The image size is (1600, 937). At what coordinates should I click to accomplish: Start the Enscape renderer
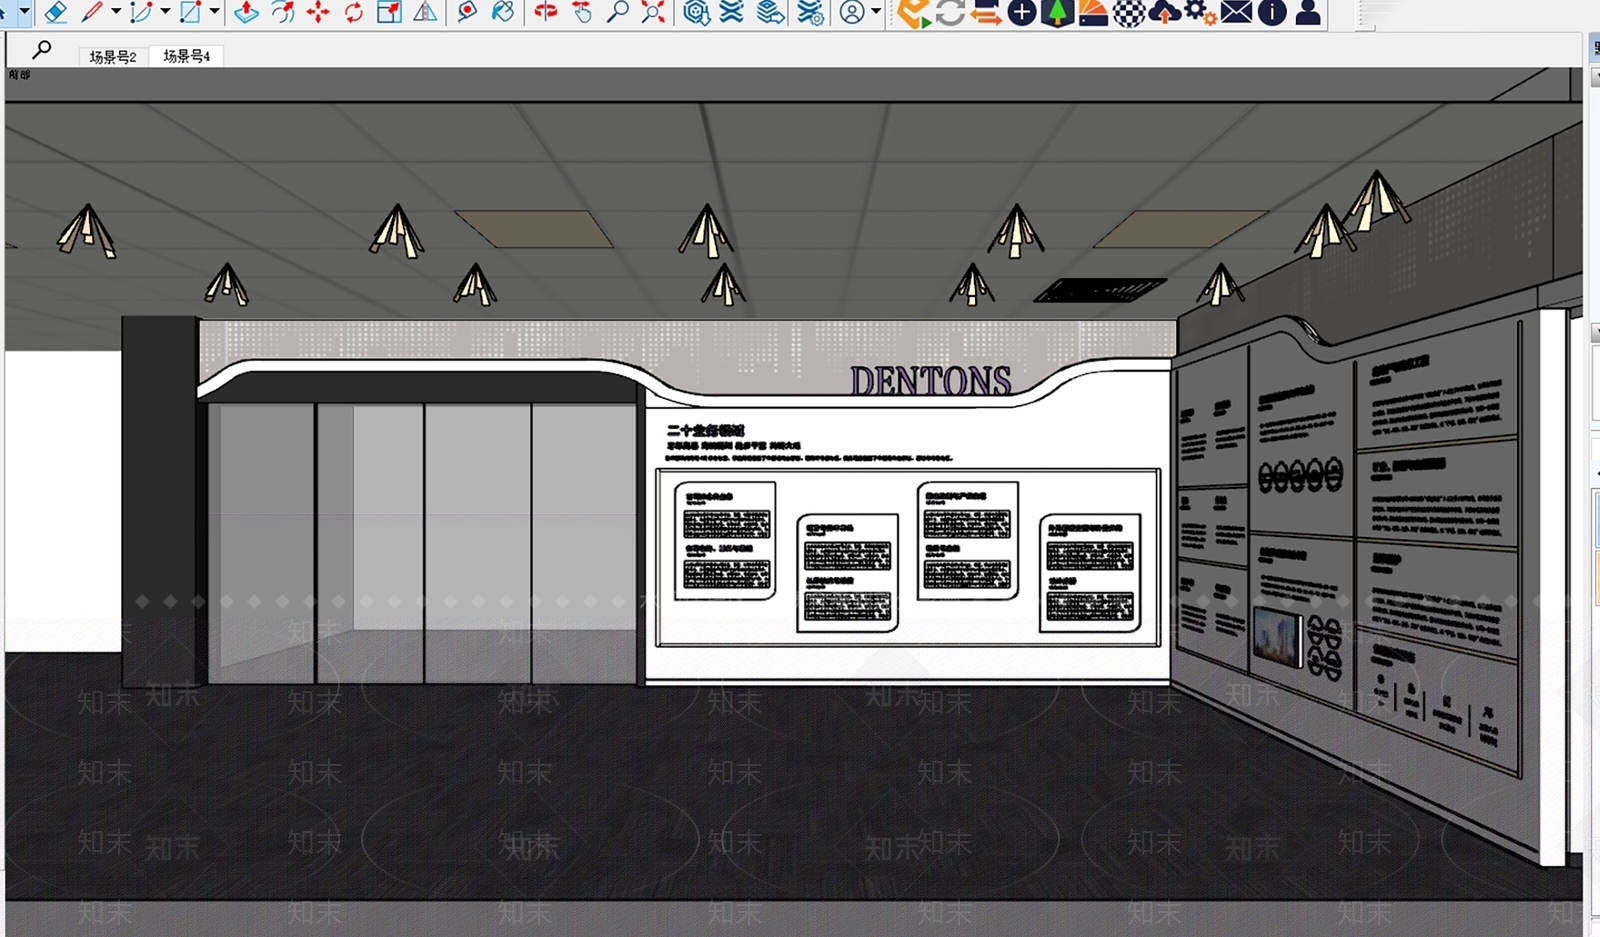(x=914, y=12)
